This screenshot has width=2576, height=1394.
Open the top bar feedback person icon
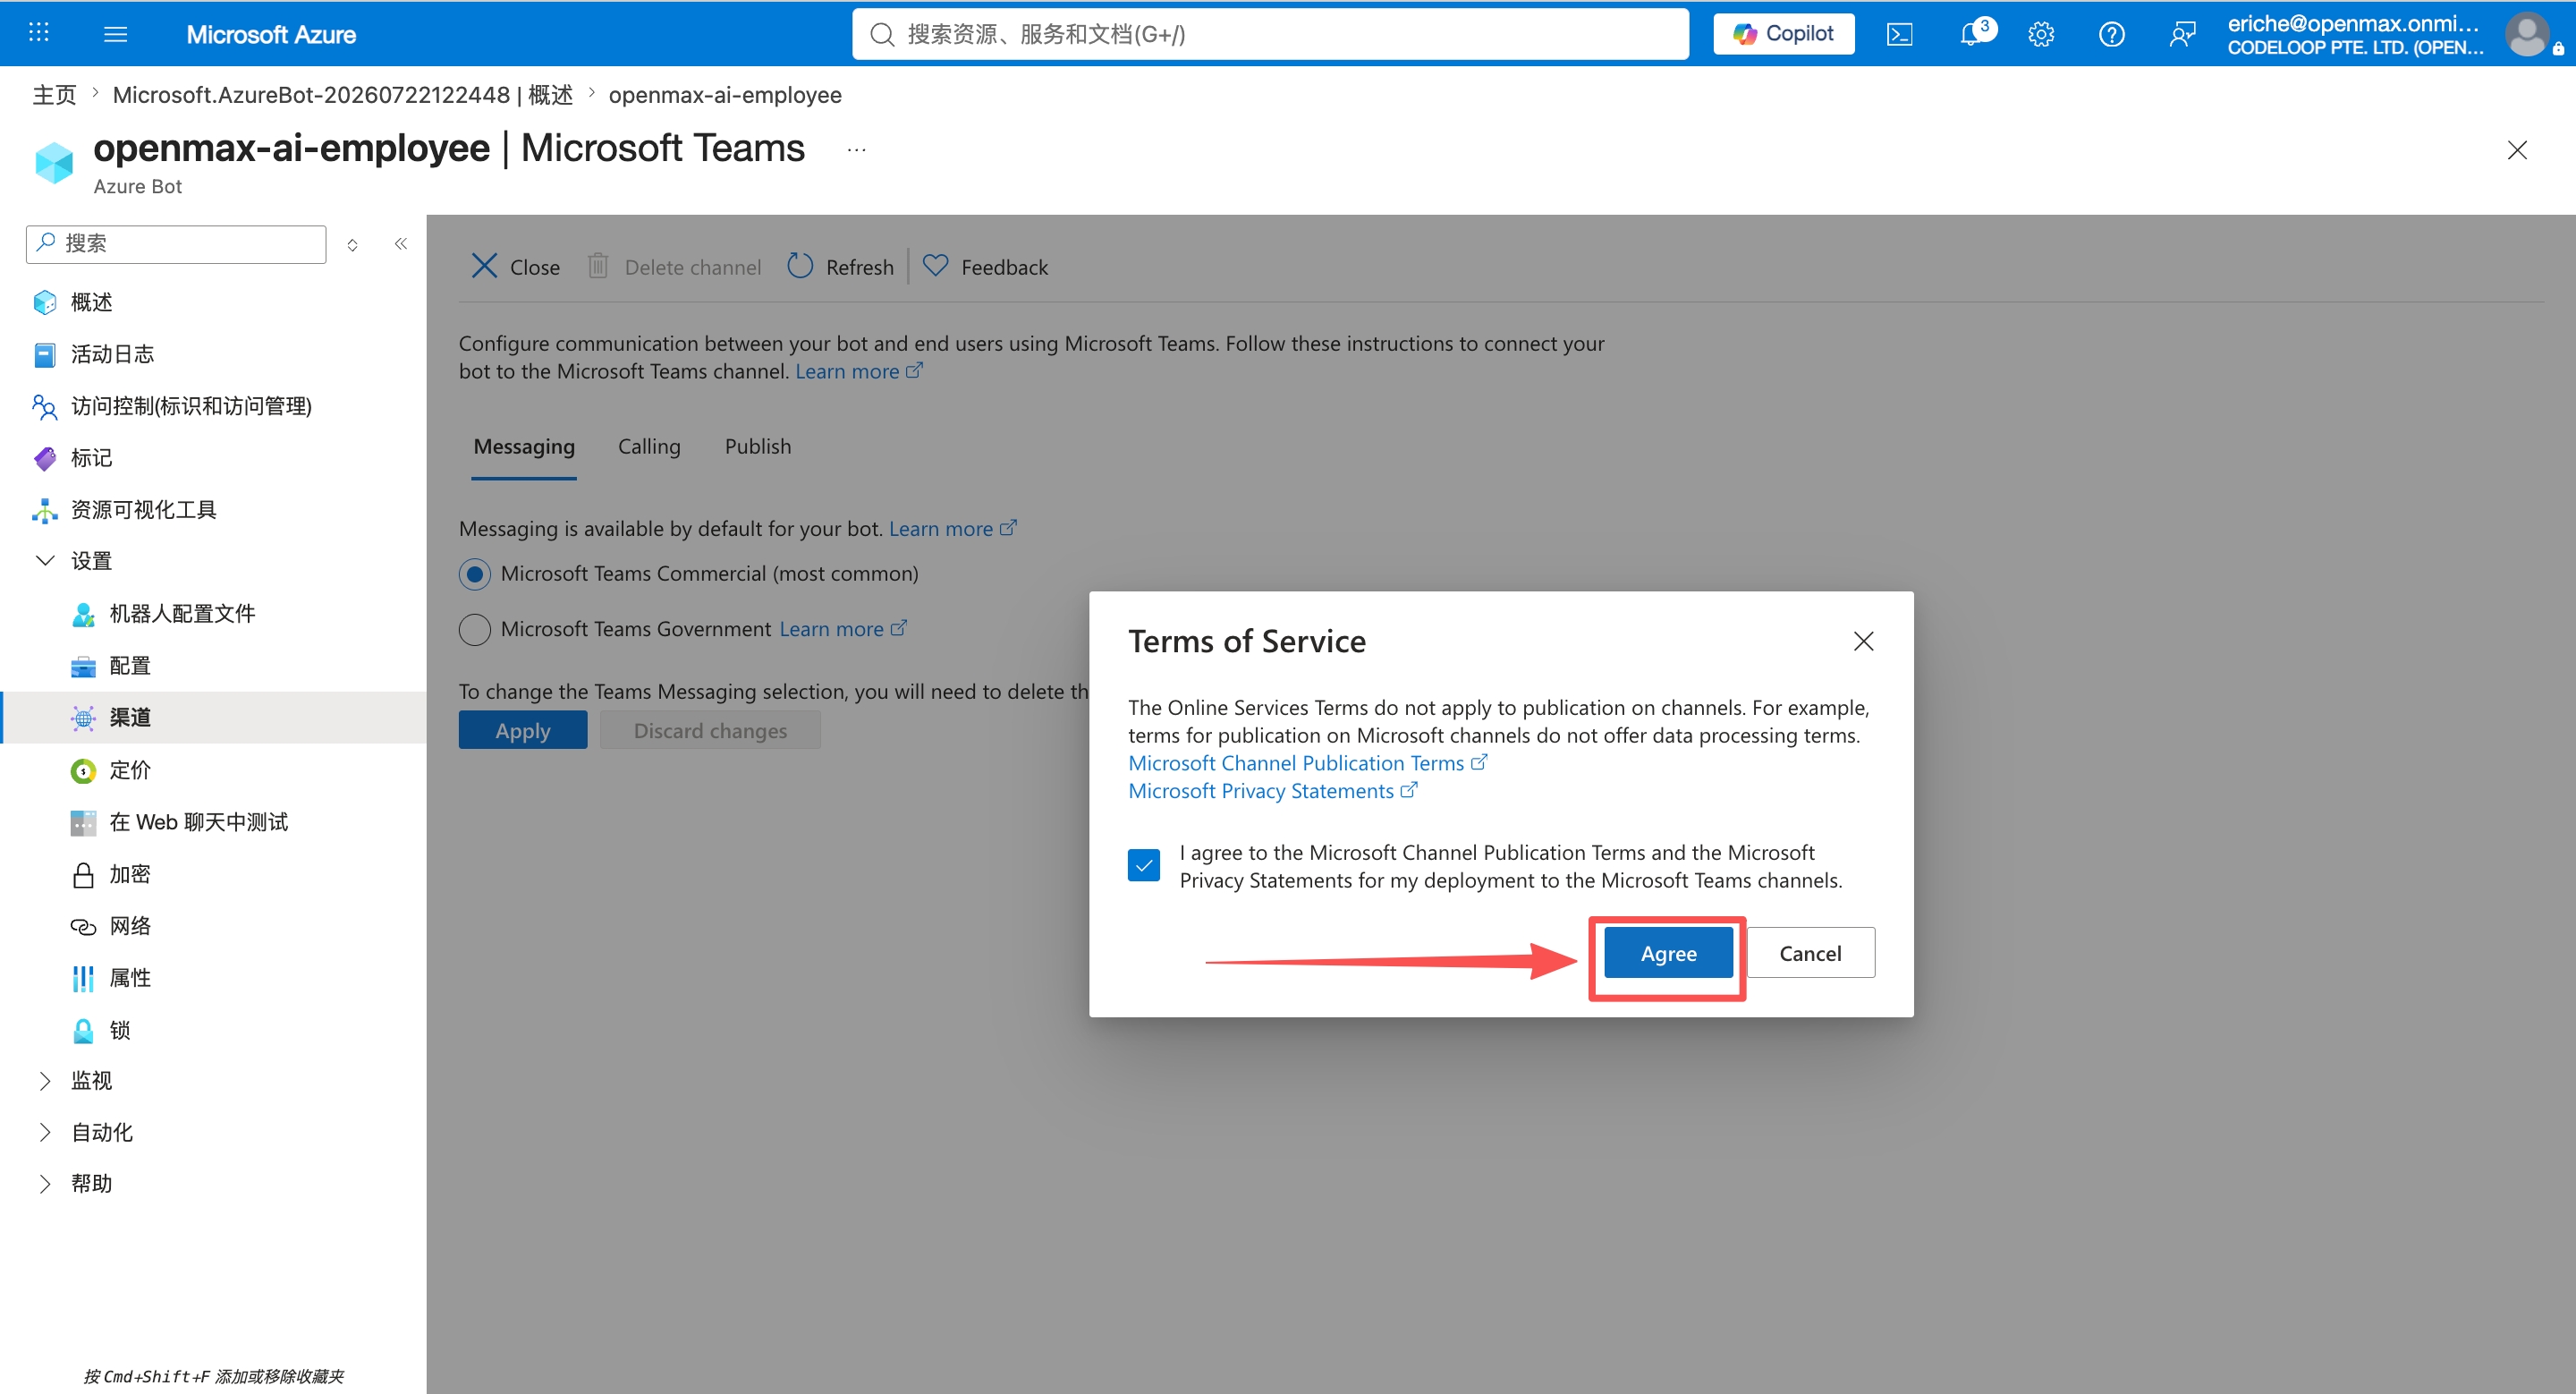[2182, 34]
